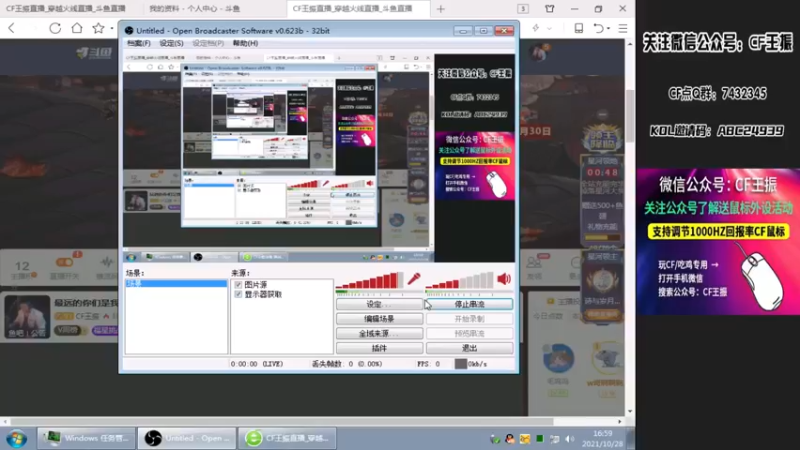Adjust the desktop audio volume meter in OBS
800x450 pixels.
tap(460, 281)
